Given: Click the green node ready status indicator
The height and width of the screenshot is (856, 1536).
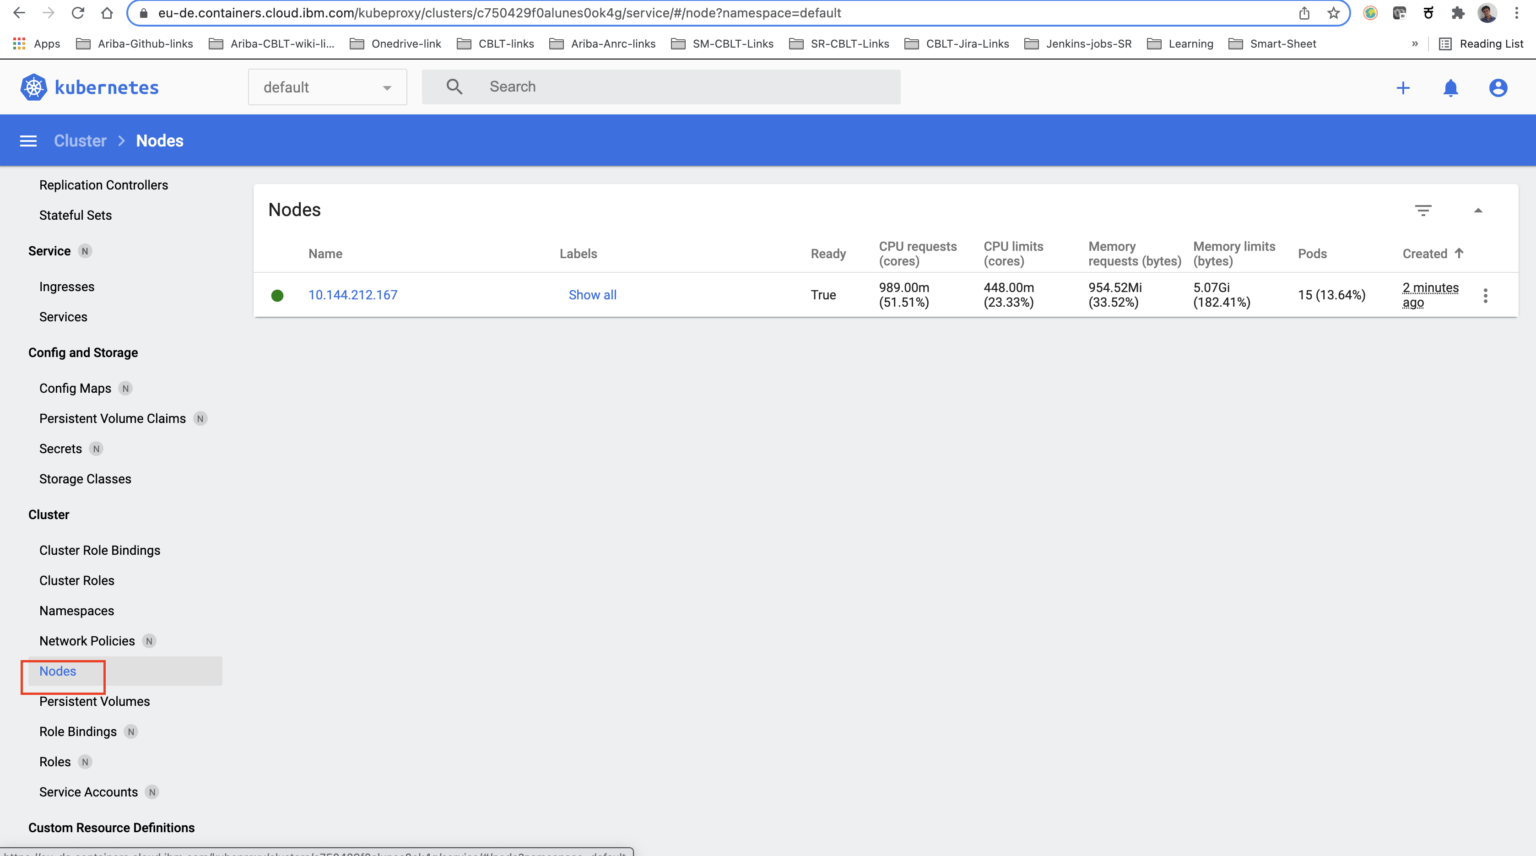Looking at the screenshot, I should [277, 295].
